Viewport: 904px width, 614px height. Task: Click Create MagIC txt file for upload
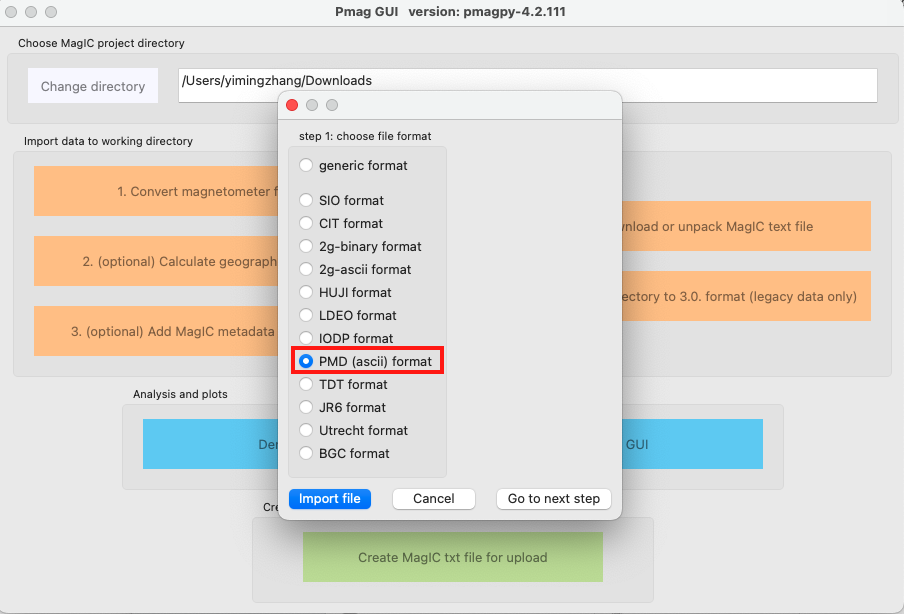pyautogui.click(x=452, y=557)
